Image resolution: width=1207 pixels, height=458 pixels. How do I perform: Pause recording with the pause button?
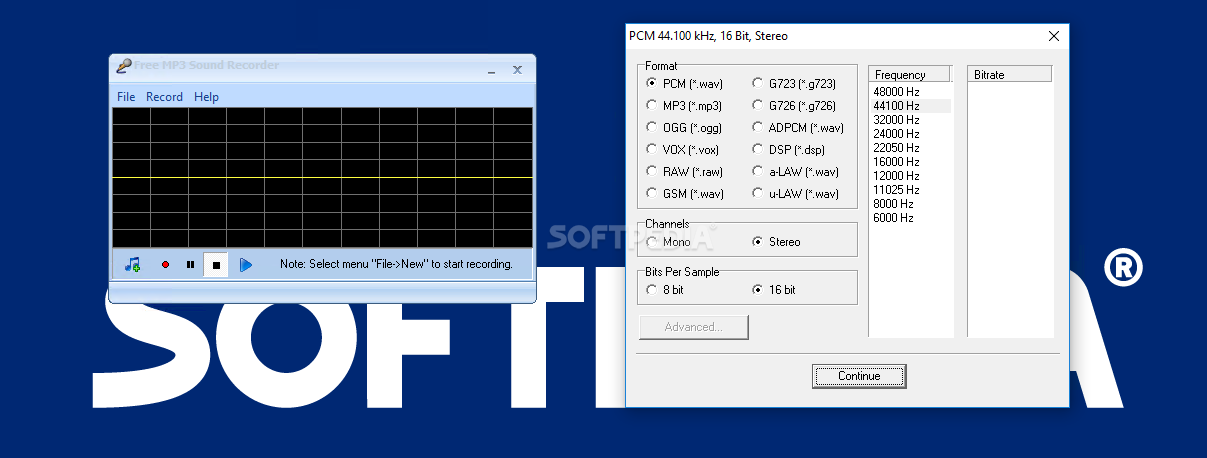(x=190, y=265)
